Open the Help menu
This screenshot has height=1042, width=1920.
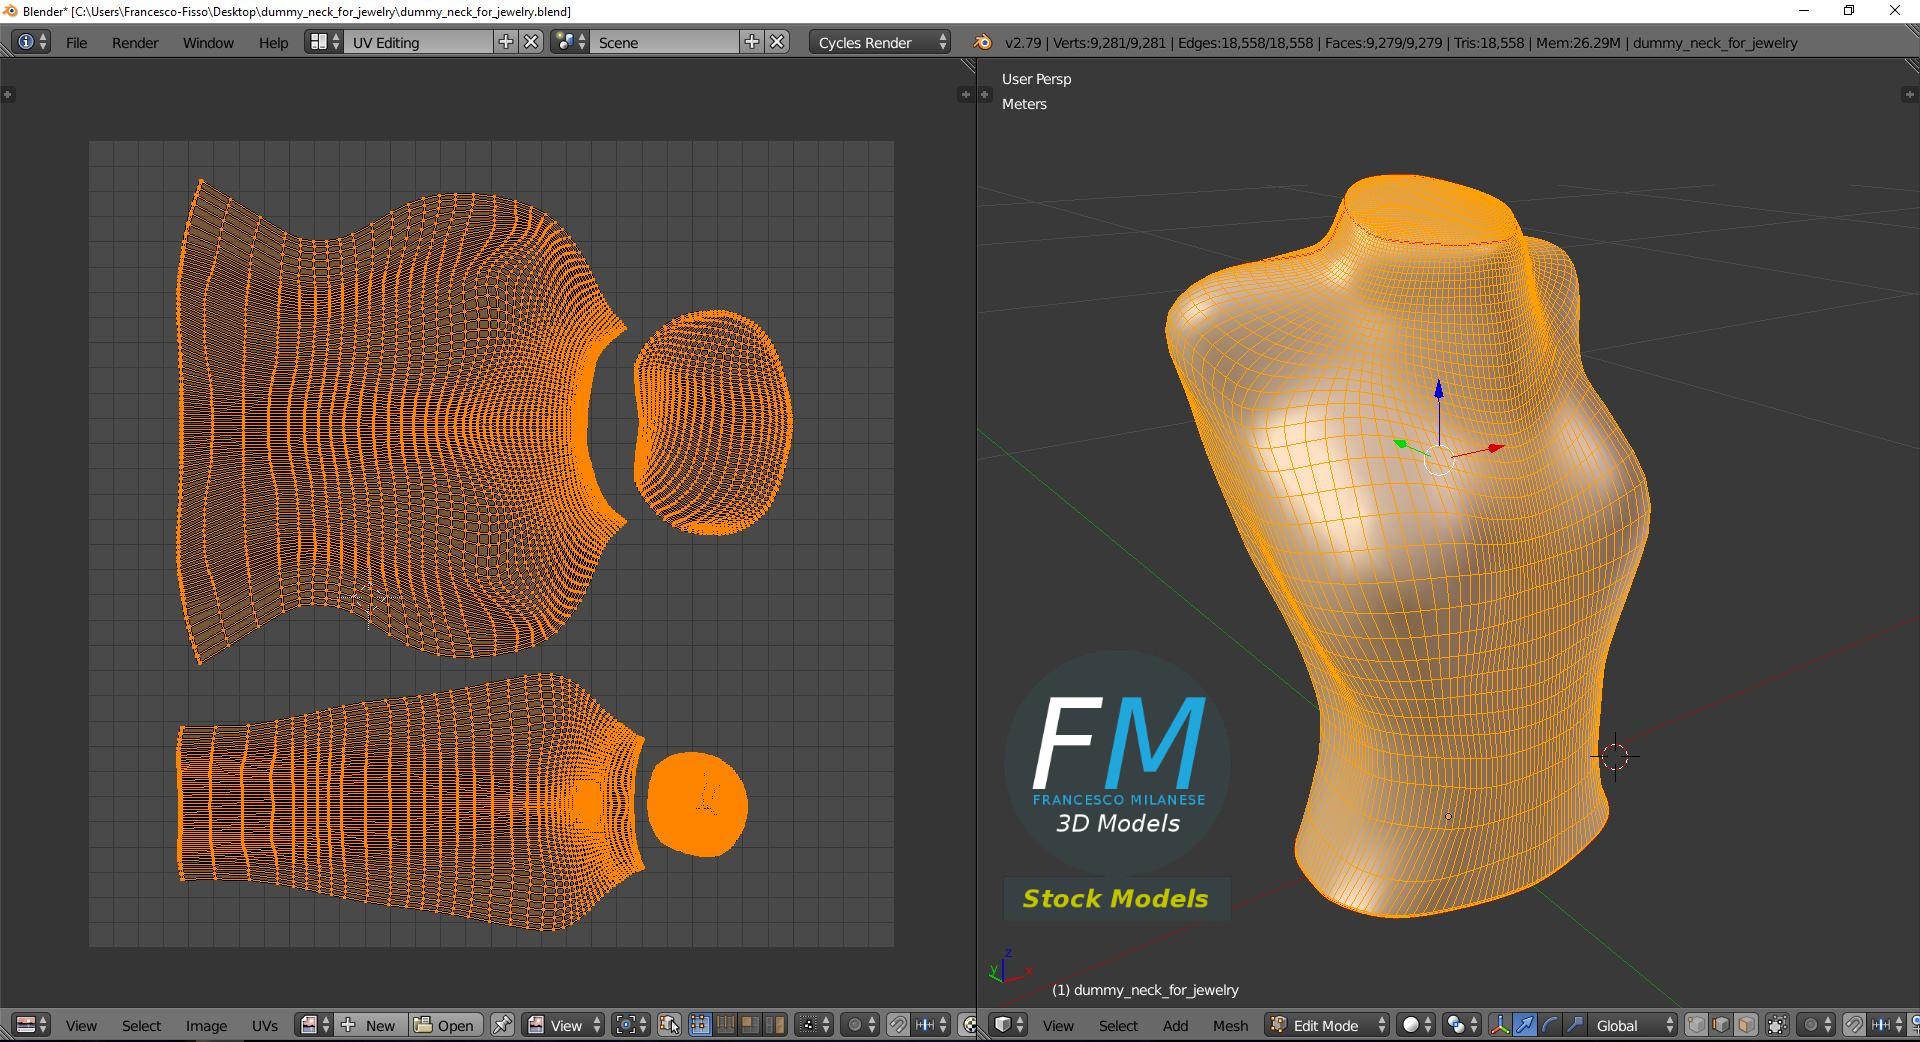pos(273,42)
